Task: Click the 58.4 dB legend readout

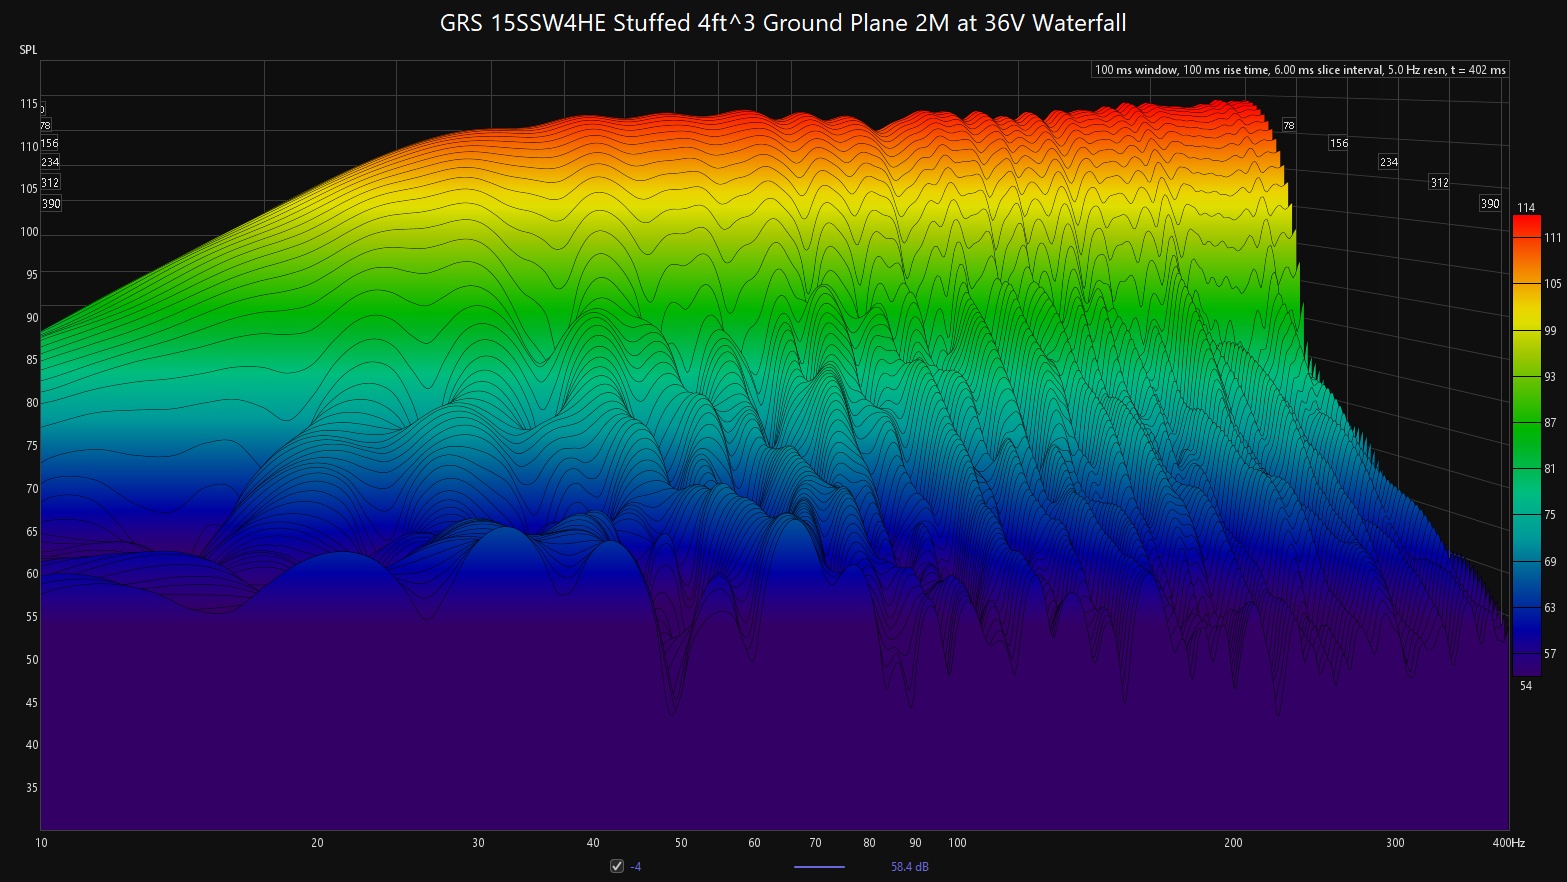Action: point(909,867)
